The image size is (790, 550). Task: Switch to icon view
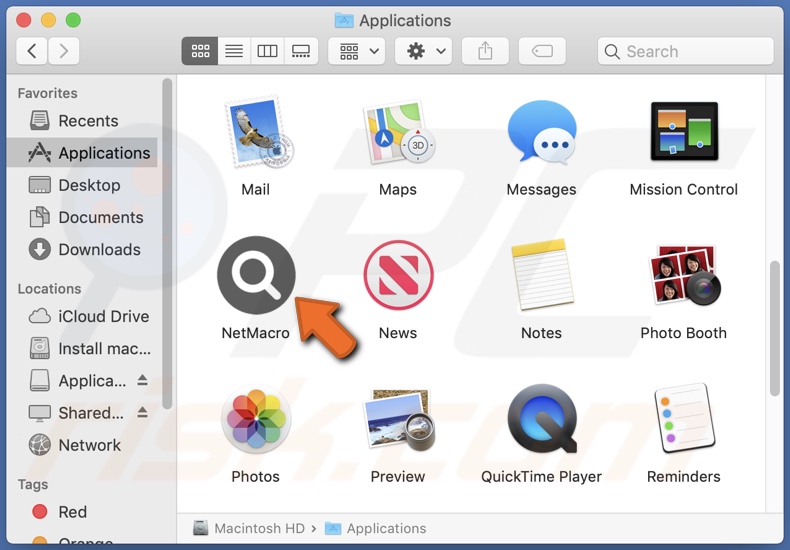pos(200,51)
